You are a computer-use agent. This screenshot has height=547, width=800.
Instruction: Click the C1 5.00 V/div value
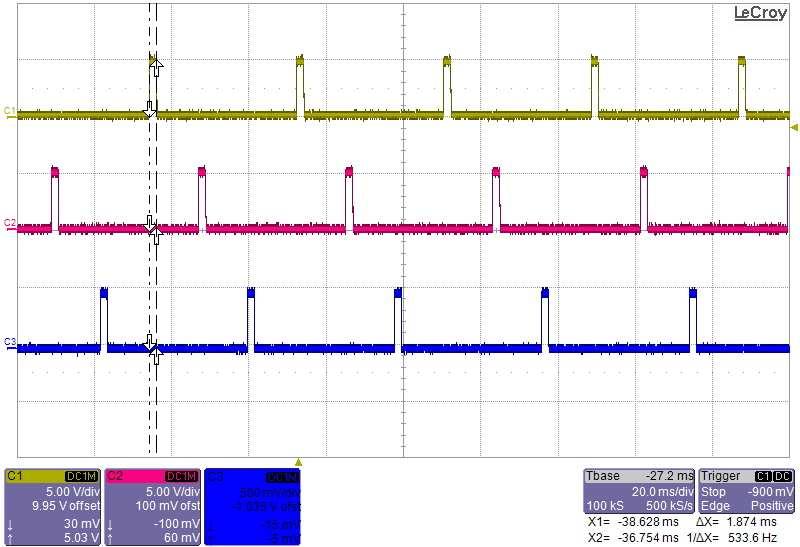pyautogui.click(x=72, y=492)
